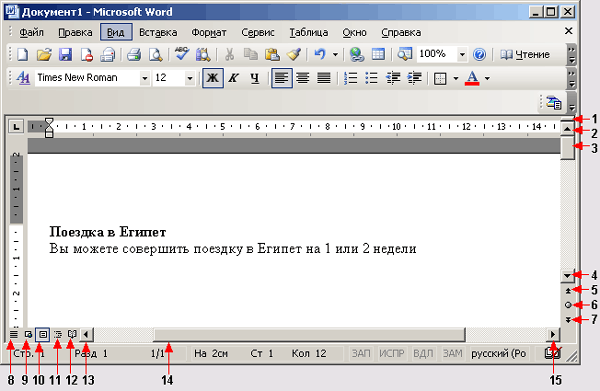Switch to Normal view button
This screenshot has height=391, width=600.
click(x=14, y=334)
